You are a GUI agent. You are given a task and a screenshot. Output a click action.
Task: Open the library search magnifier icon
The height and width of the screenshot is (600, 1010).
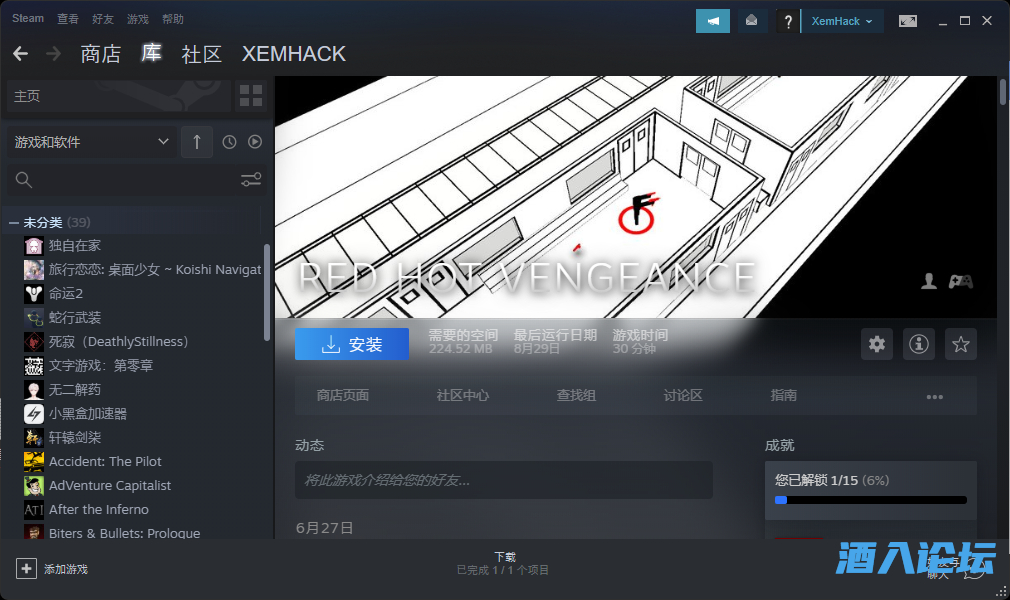coord(22,180)
